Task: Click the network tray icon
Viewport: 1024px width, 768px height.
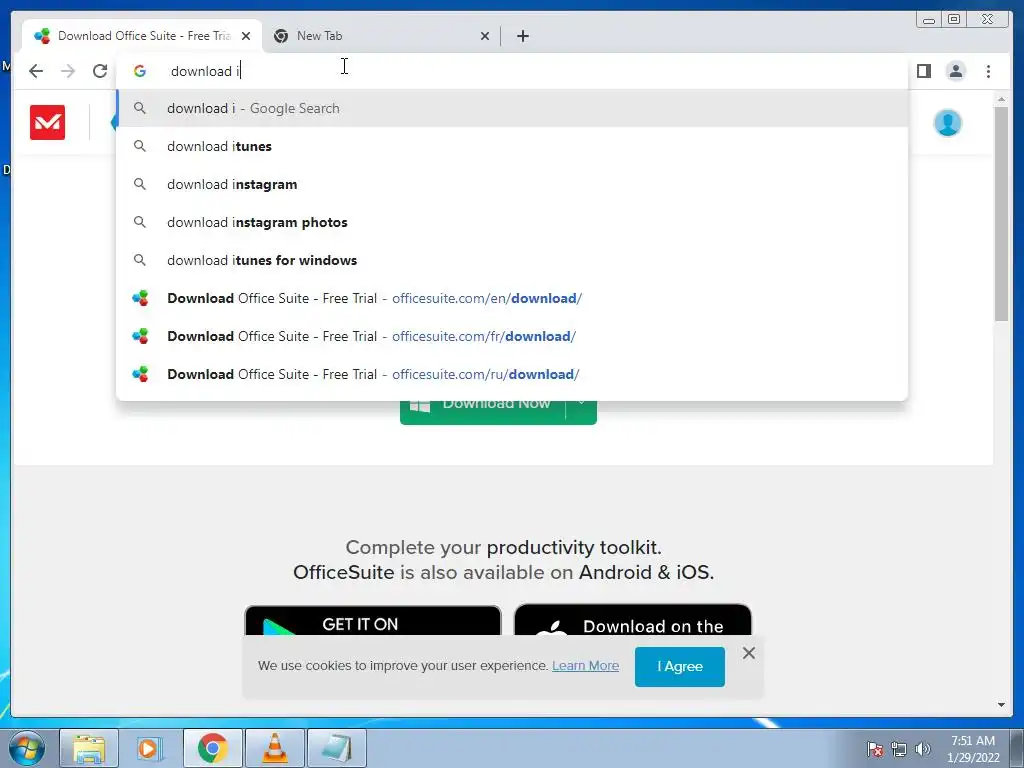Action: coord(899,749)
